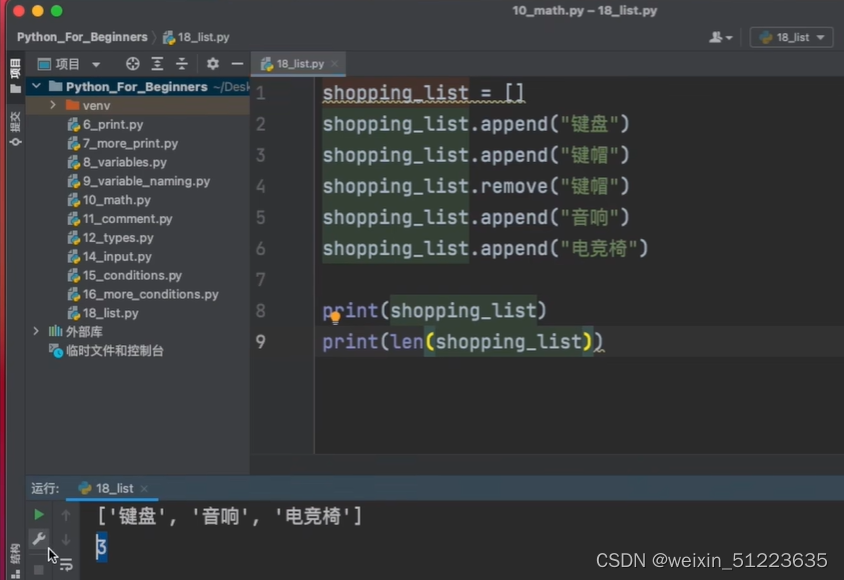Select the 'Select Opened File' crosshair icon
This screenshot has width=844, height=580.
click(x=132, y=63)
